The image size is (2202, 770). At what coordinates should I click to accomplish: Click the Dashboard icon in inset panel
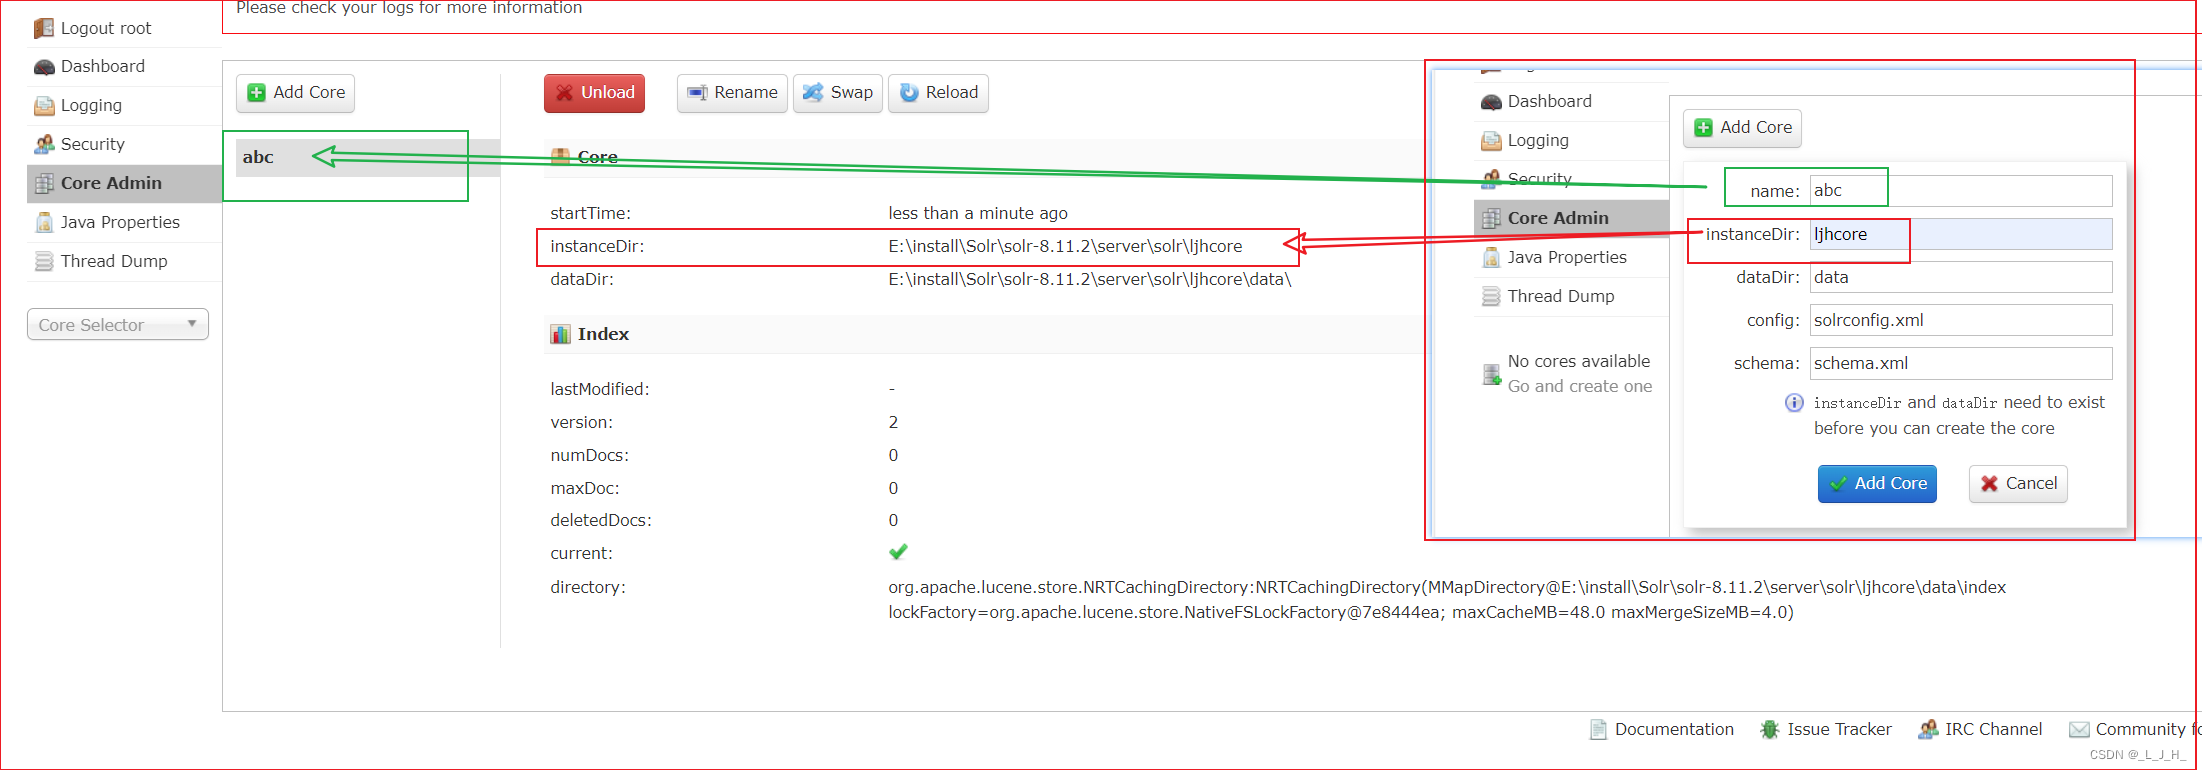coord(1491,102)
